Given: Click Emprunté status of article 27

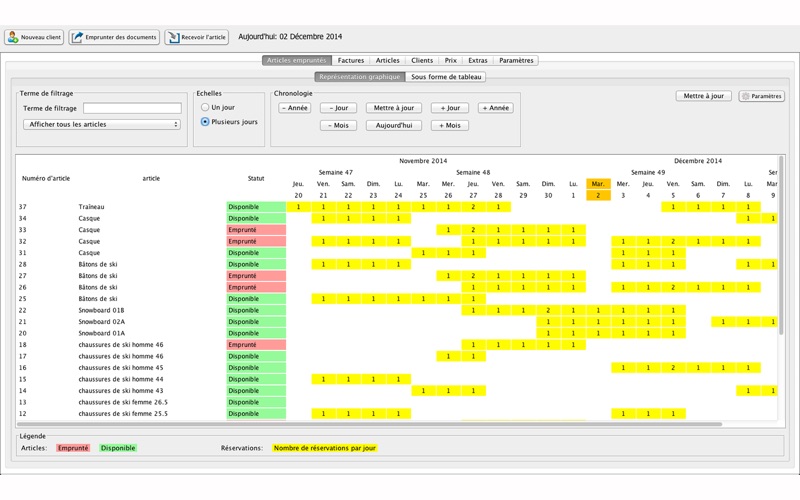Looking at the screenshot, I should (256, 276).
